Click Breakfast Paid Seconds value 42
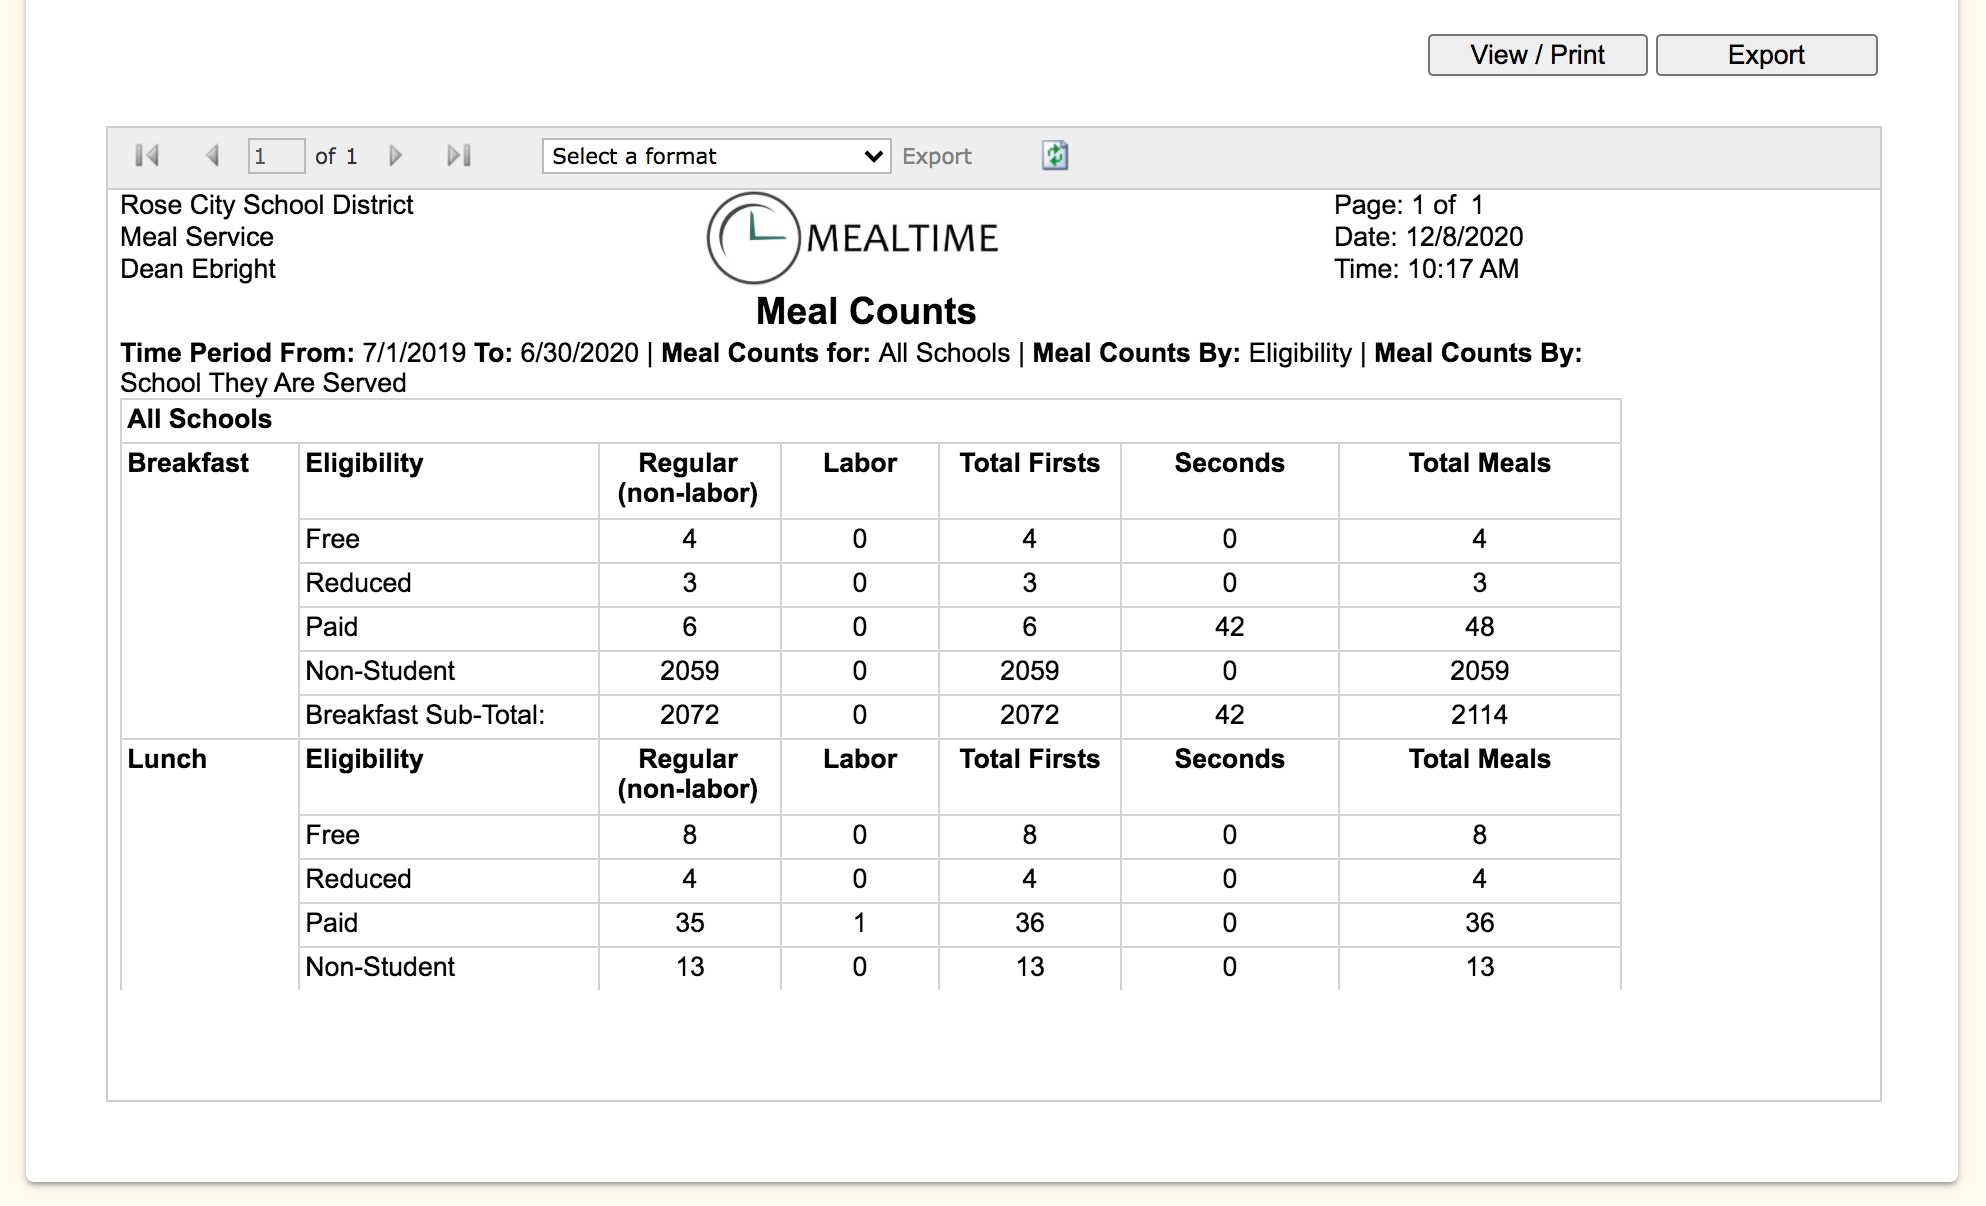Image resolution: width=1986 pixels, height=1206 pixels. [1229, 627]
